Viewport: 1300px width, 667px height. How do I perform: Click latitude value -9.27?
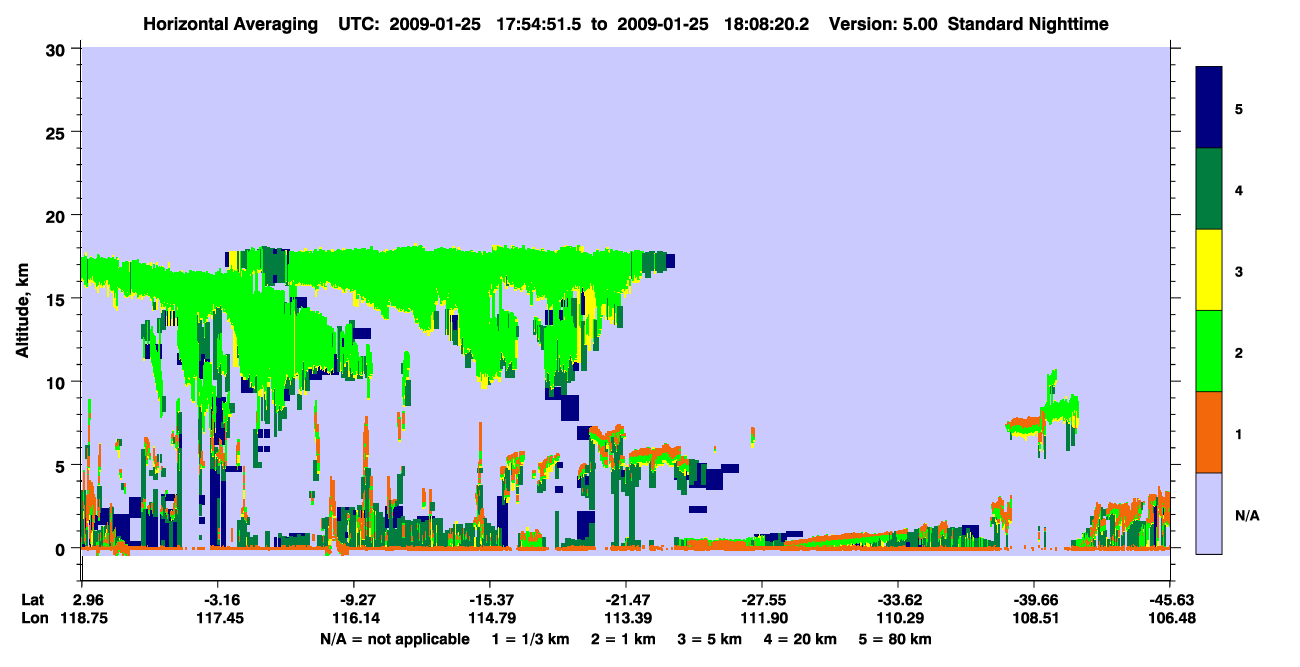coord(353,600)
